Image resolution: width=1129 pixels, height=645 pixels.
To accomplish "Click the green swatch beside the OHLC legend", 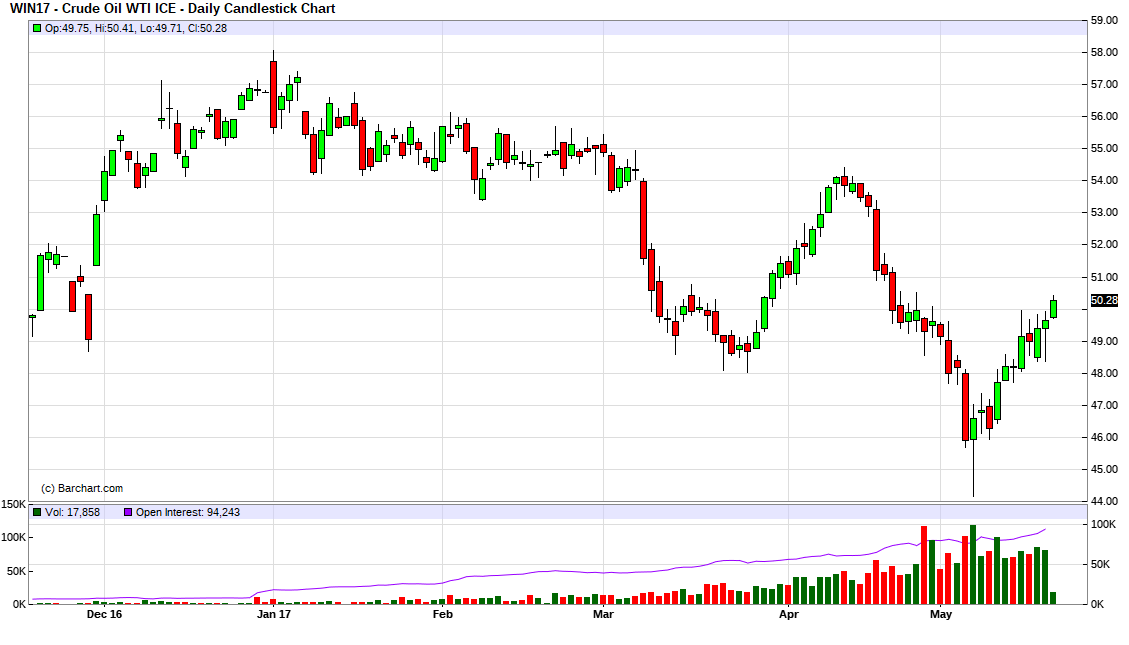I will click(x=37, y=28).
